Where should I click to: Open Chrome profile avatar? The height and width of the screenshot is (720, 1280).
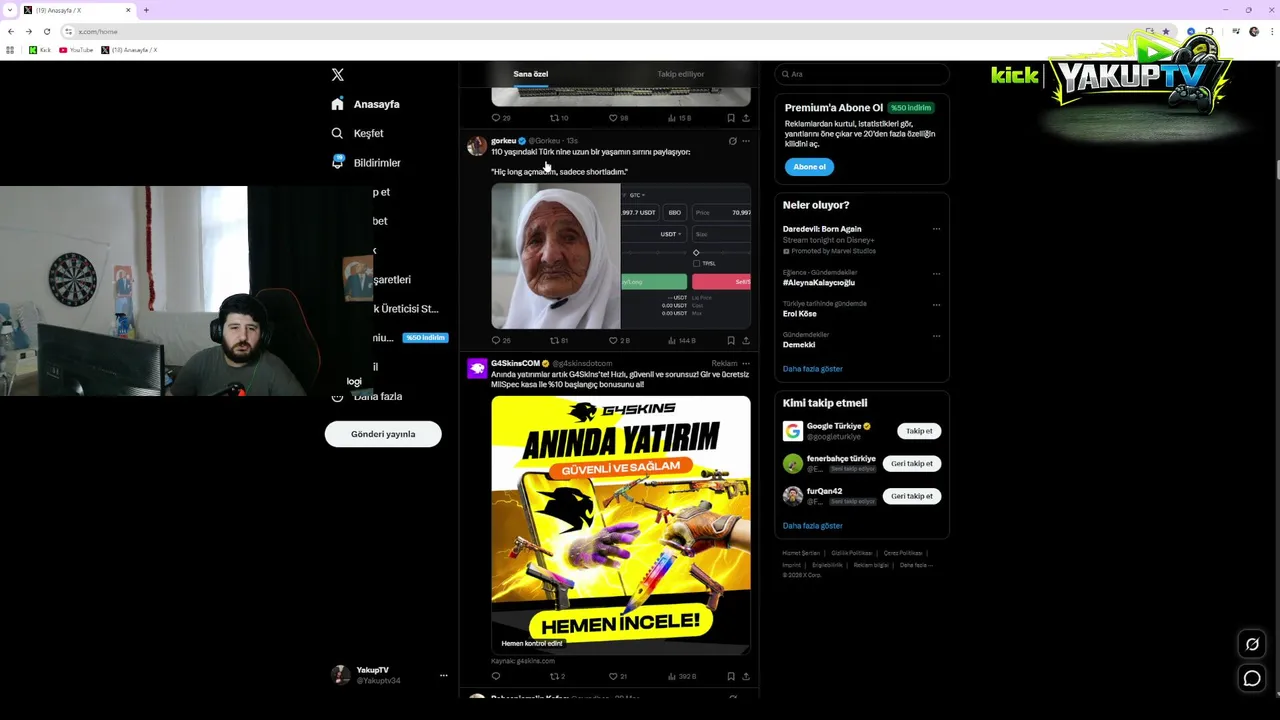[x=1254, y=31]
